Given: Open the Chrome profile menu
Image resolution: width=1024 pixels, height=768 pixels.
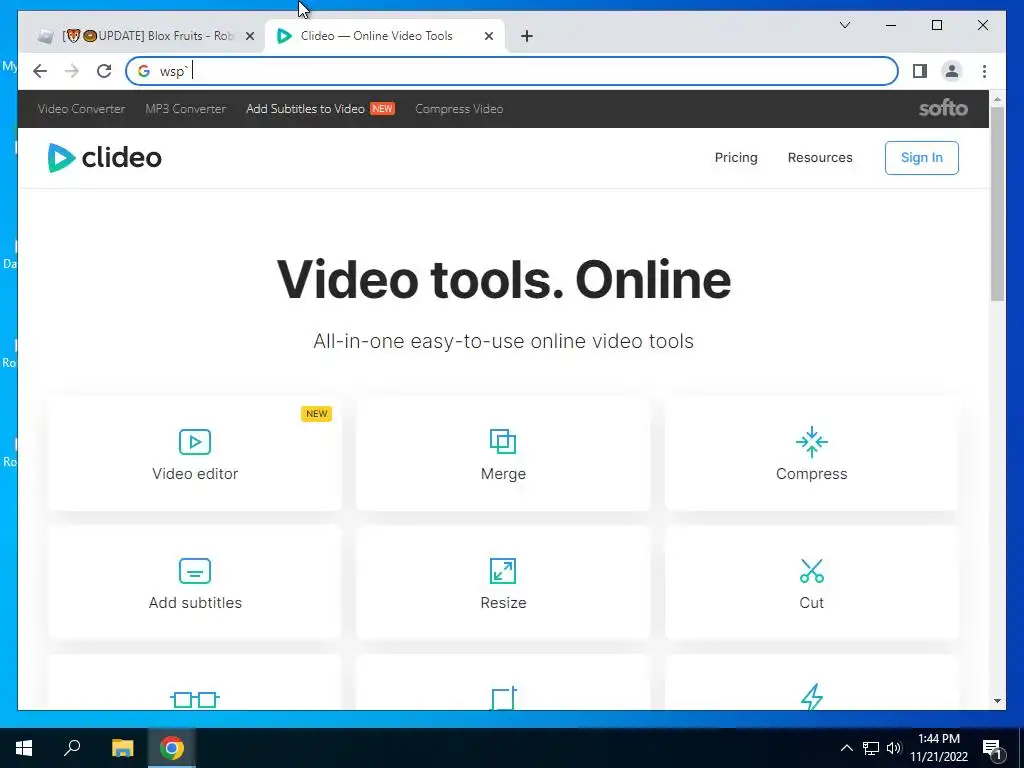Looking at the screenshot, I should click(952, 71).
